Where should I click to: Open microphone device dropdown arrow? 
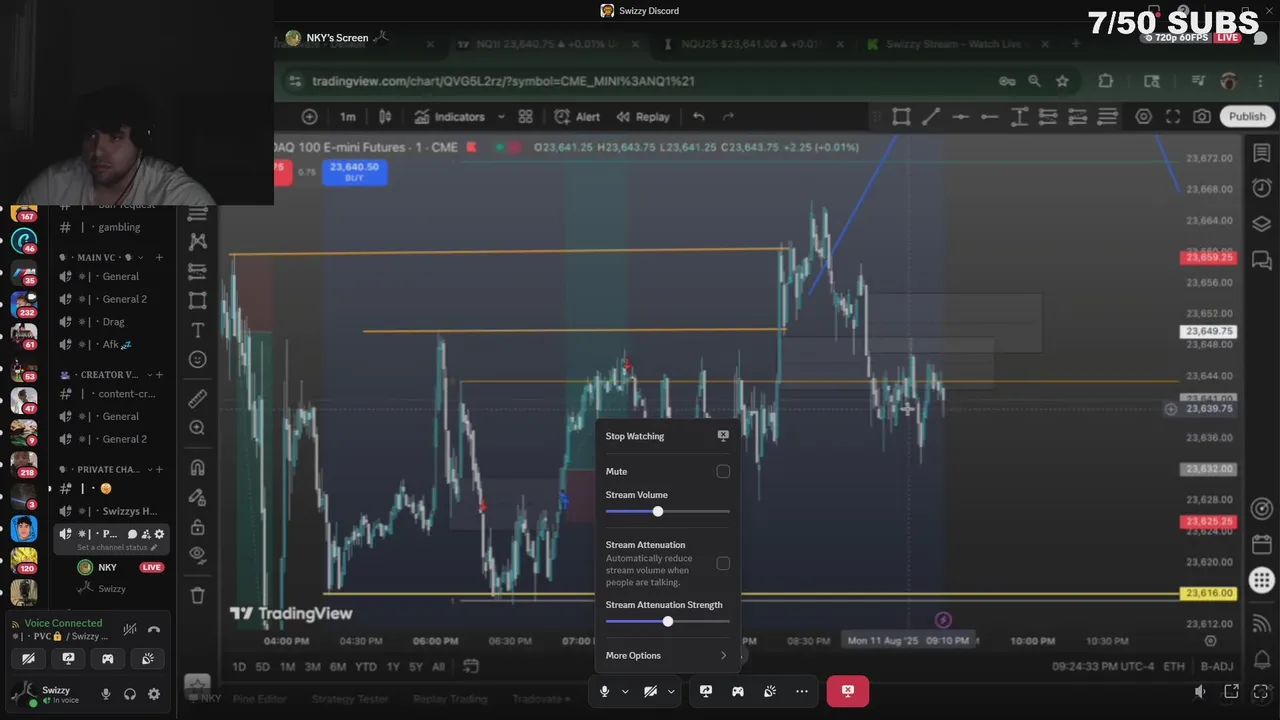tap(626, 691)
